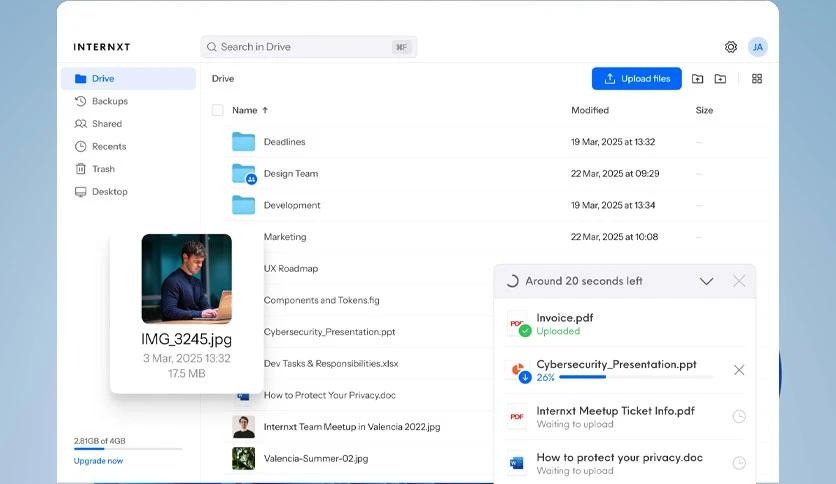Click the Development folder name
Image resolution: width=836 pixels, height=484 pixels.
tap(292, 205)
